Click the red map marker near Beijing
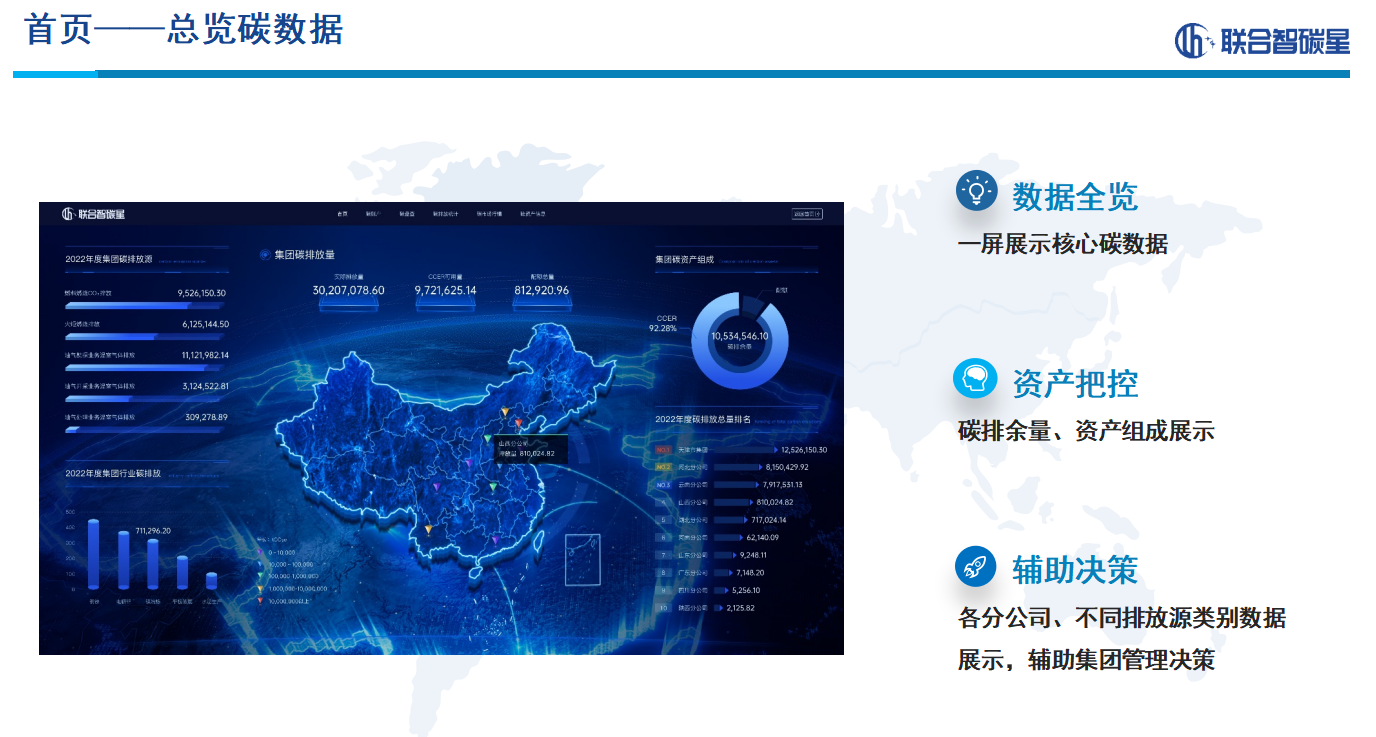The width and height of the screenshot is (1376, 737). click(x=518, y=423)
